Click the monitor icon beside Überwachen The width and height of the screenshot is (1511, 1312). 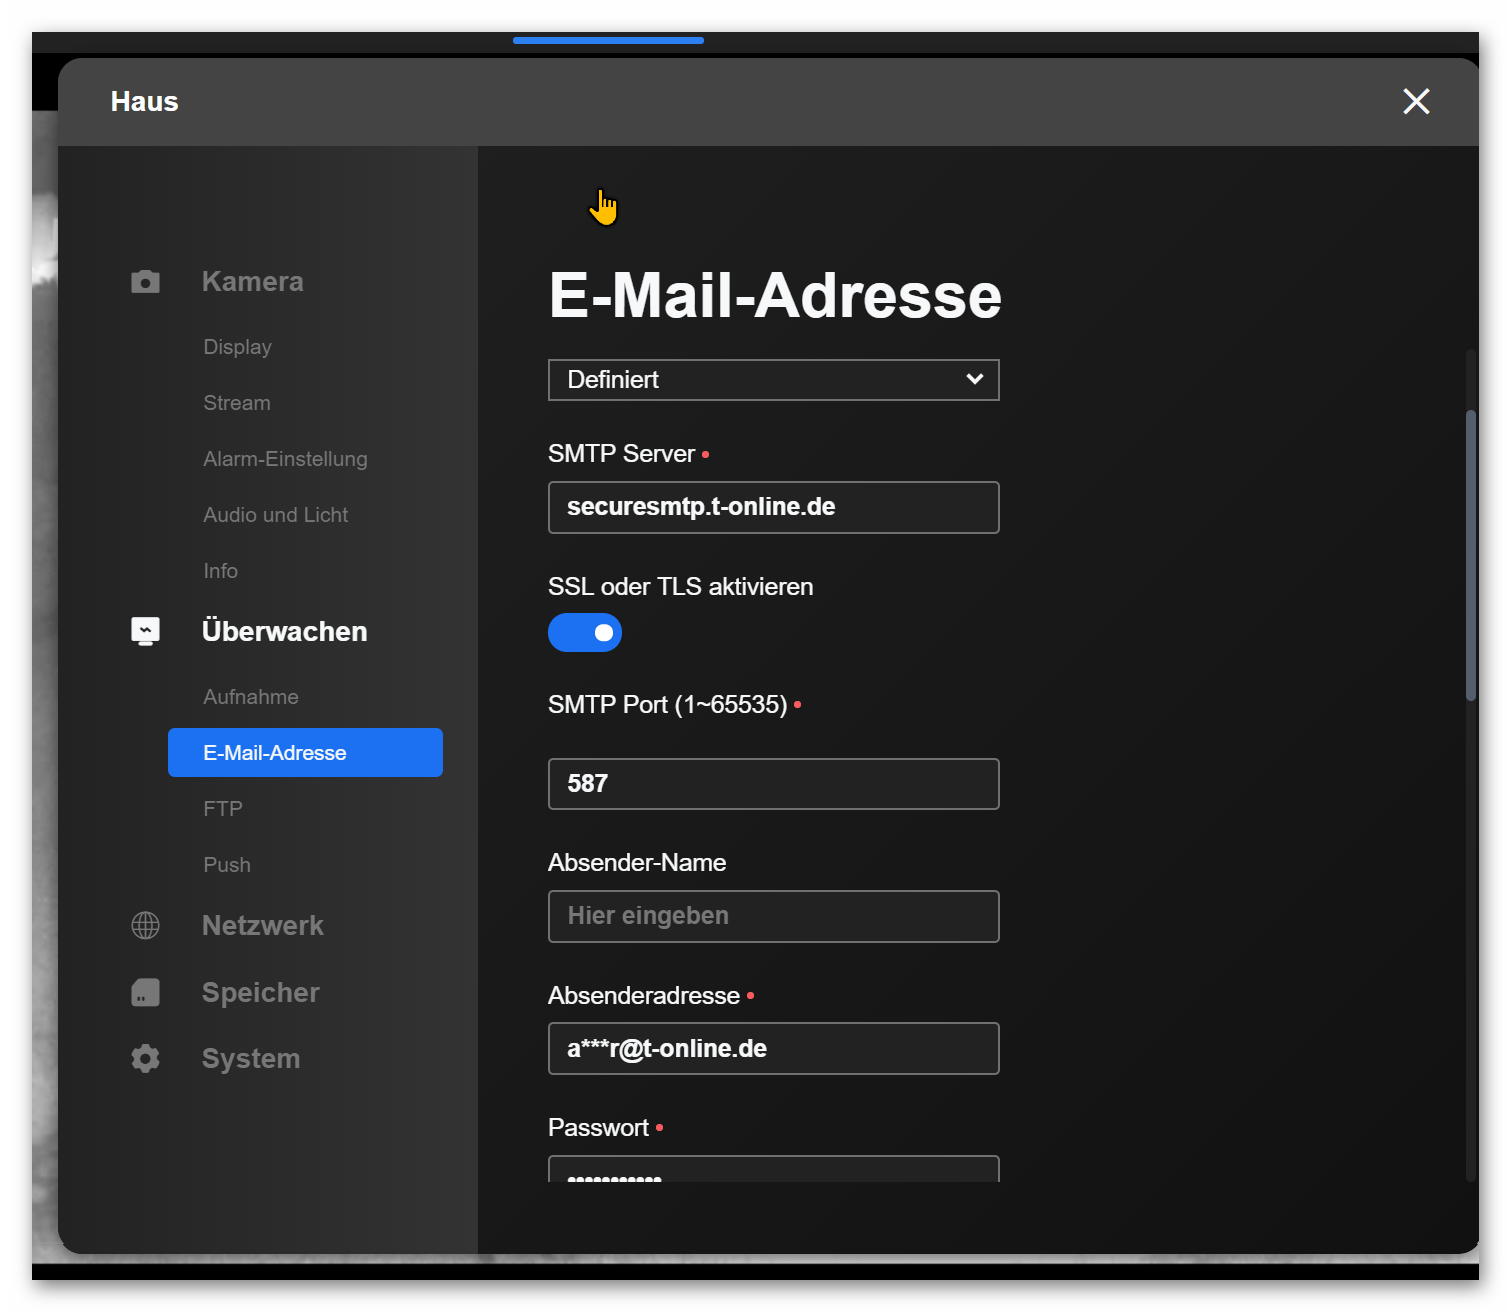click(145, 631)
